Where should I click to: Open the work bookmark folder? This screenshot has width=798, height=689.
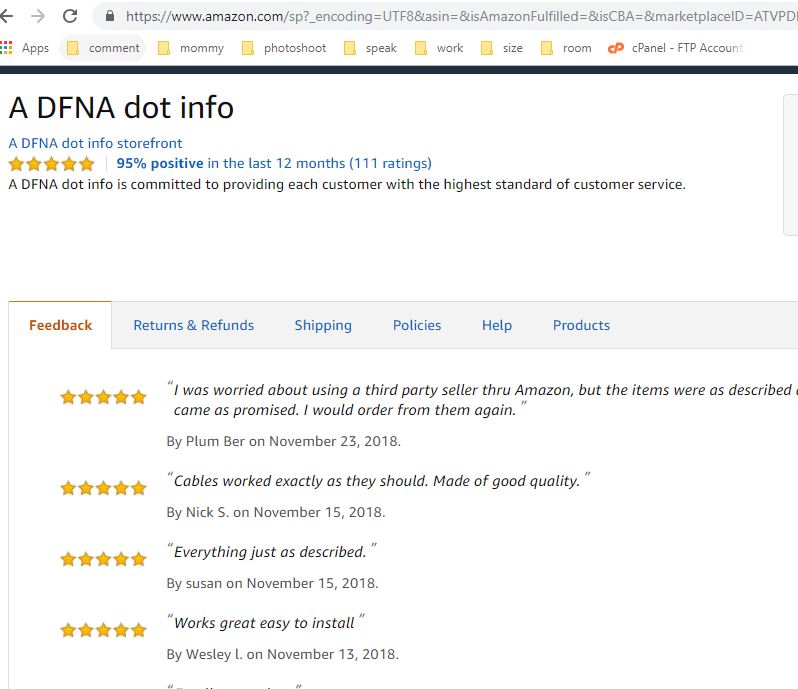pos(439,48)
